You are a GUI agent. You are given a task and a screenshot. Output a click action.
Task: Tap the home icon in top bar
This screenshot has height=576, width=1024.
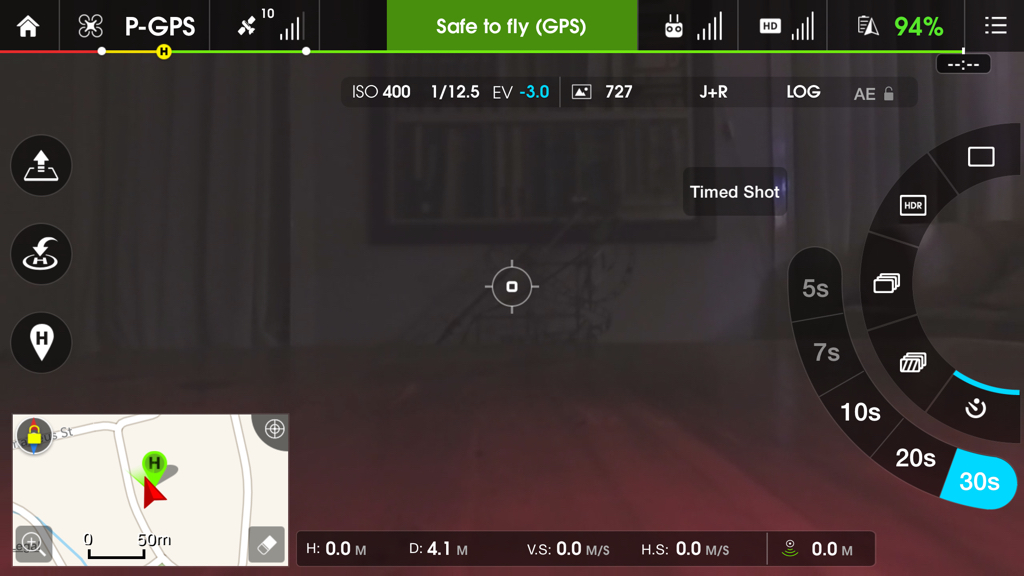(x=28, y=26)
